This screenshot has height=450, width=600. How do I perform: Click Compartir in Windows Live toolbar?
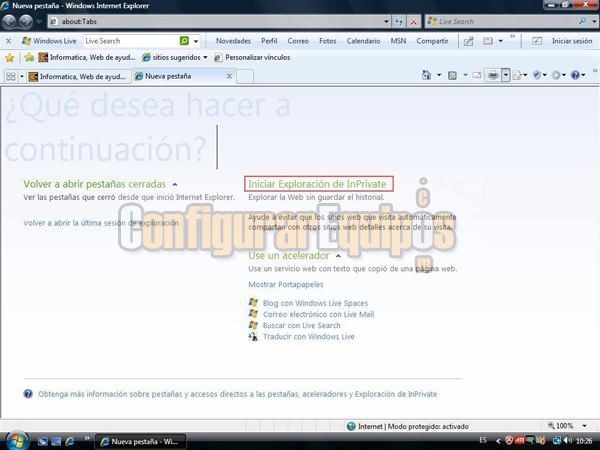[x=432, y=41]
